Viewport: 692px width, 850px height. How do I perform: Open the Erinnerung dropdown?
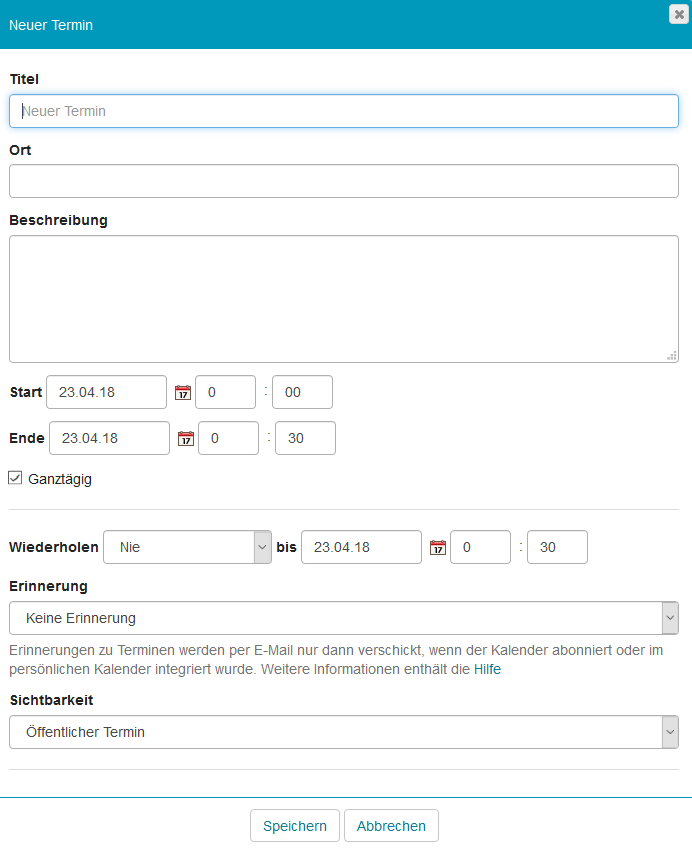click(x=343, y=618)
